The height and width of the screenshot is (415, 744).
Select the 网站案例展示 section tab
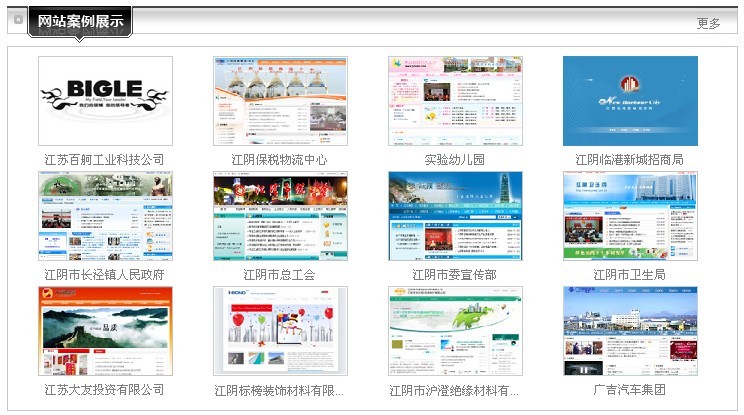pyautogui.click(x=80, y=21)
